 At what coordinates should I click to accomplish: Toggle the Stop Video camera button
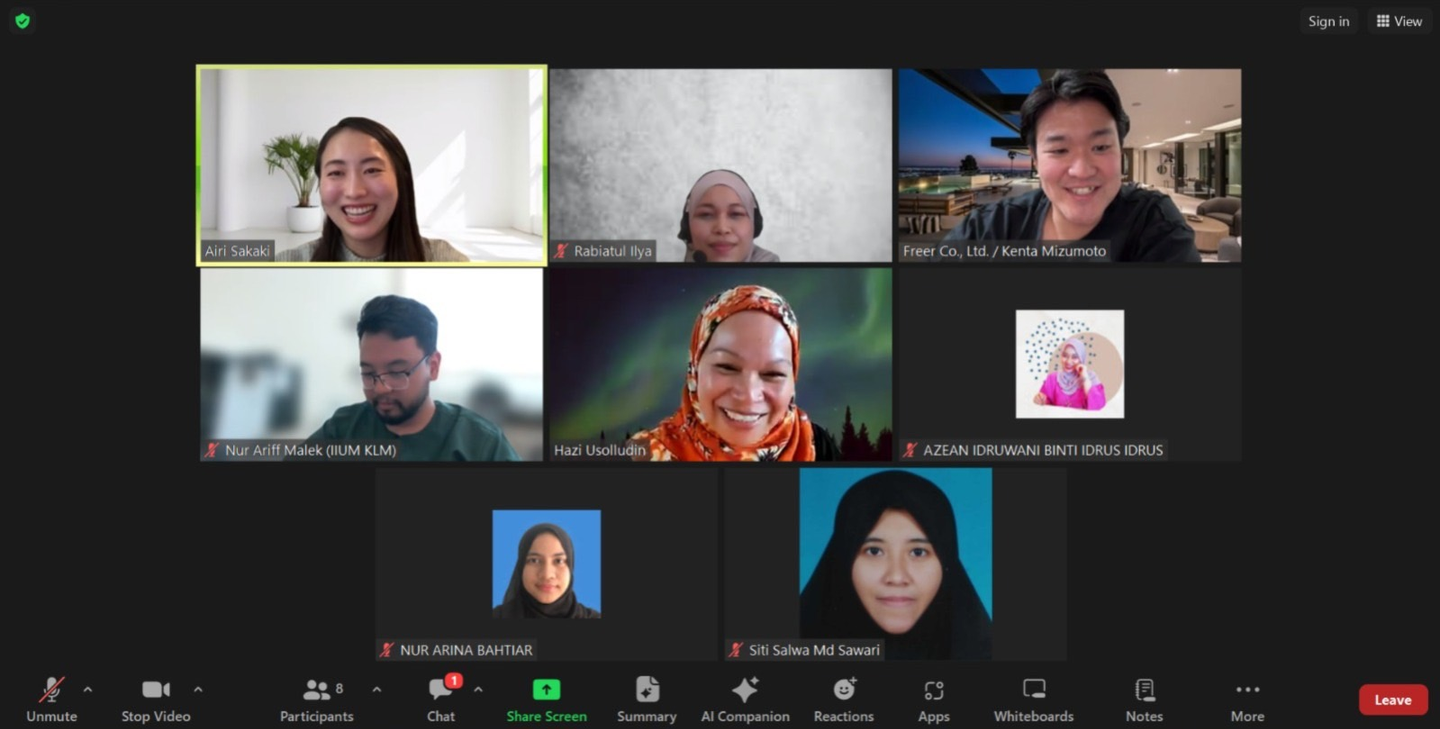coord(156,699)
